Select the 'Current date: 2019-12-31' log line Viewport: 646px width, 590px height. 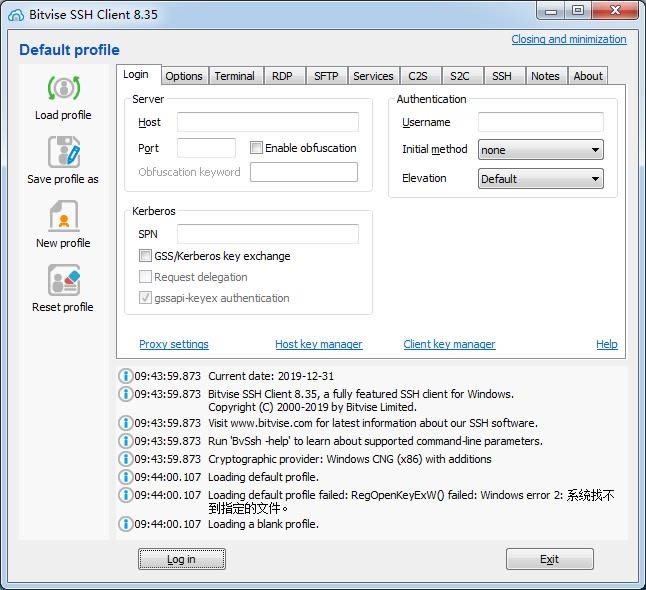point(271,376)
